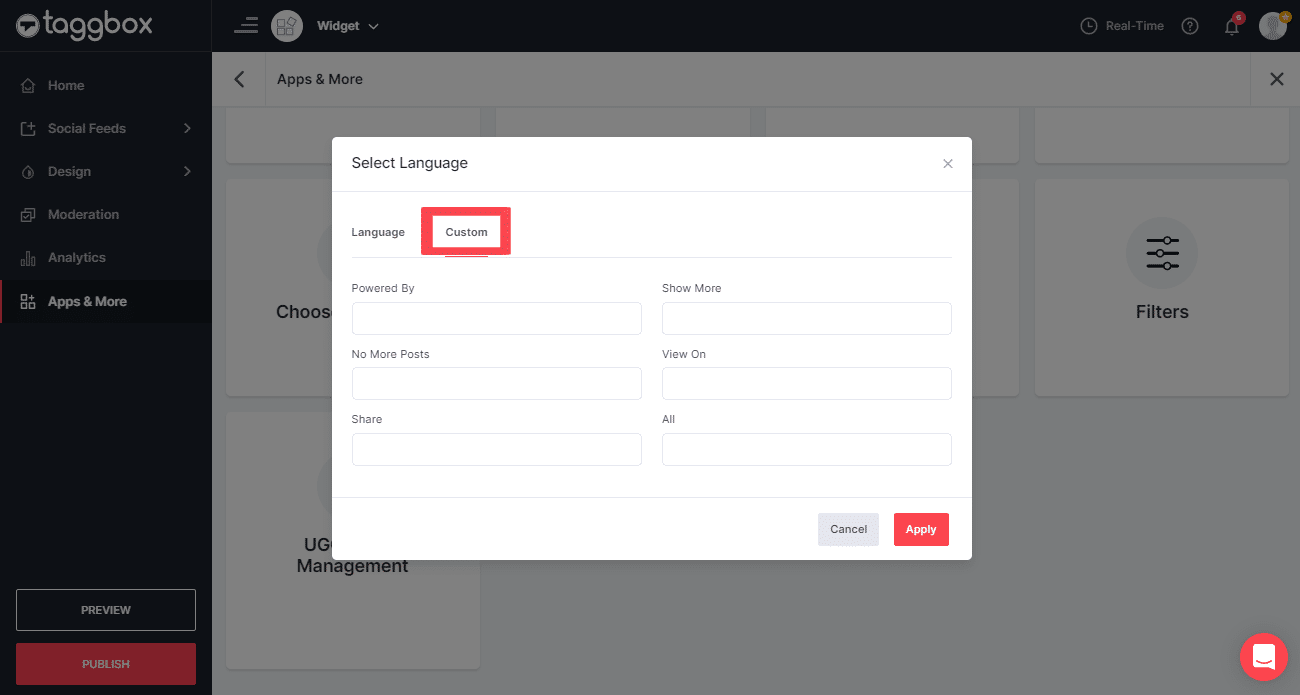Open the Widget dropdown
The height and width of the screenshot is (695, 1300).
347,26
